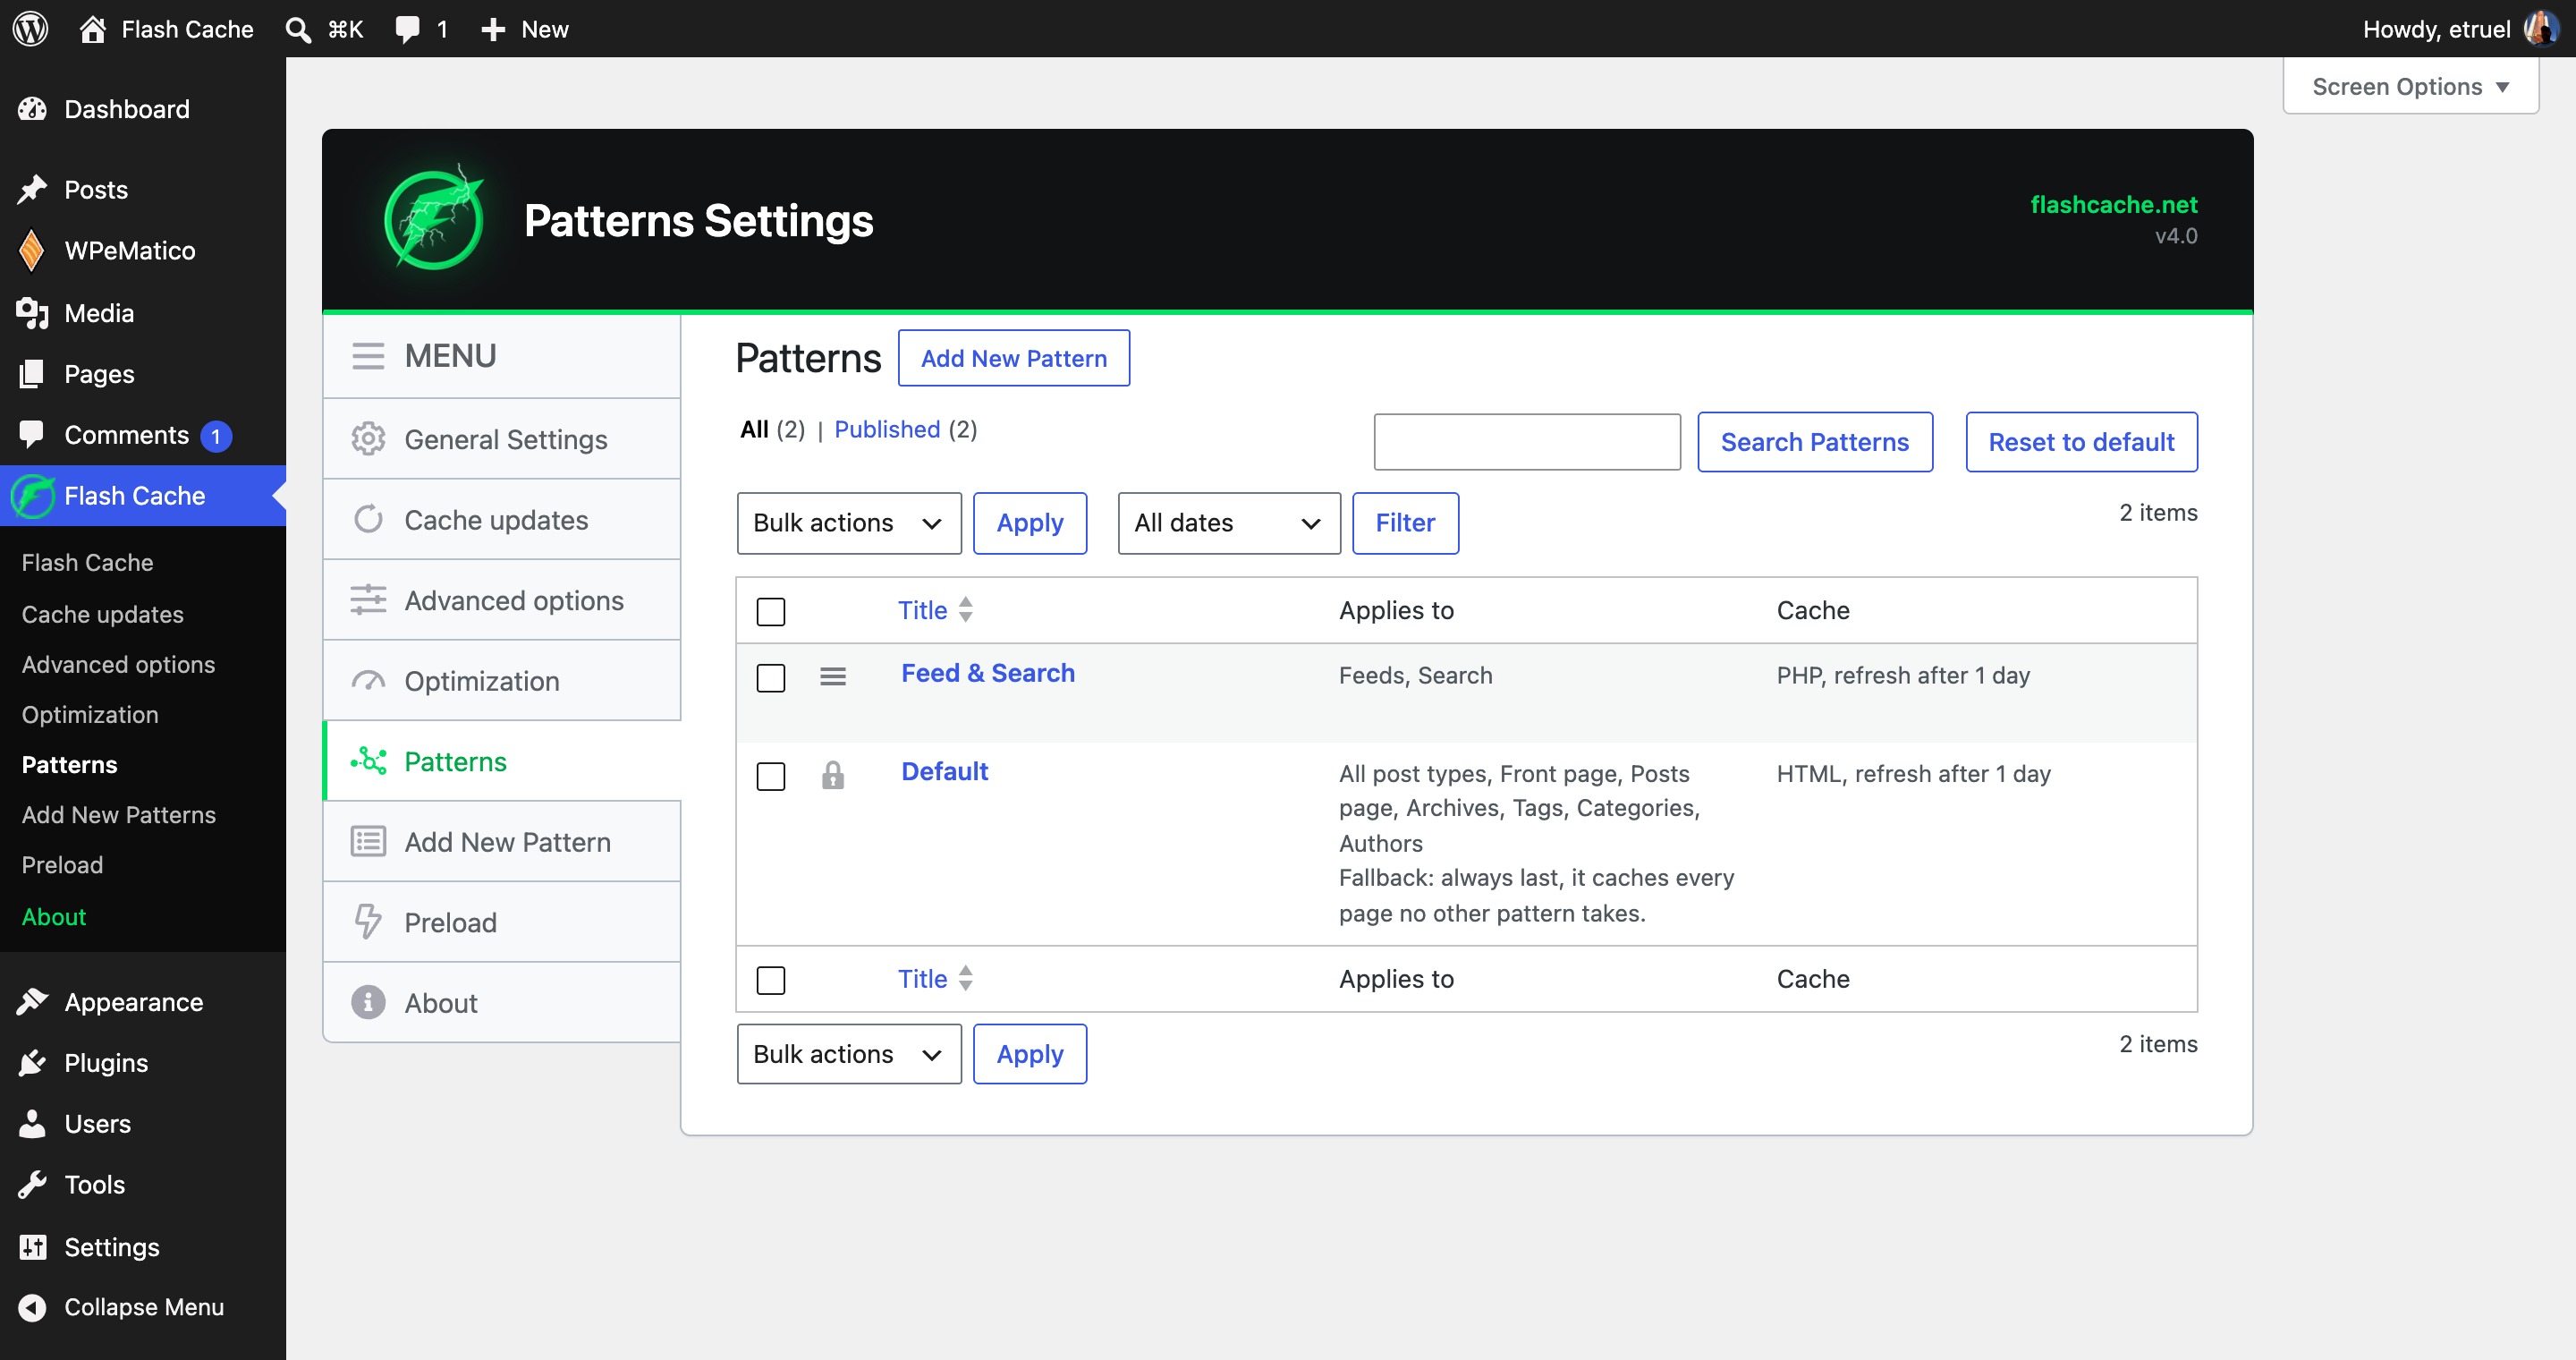Click the hamburger MENU icon

pyautogui.click(x=368, y=356)
